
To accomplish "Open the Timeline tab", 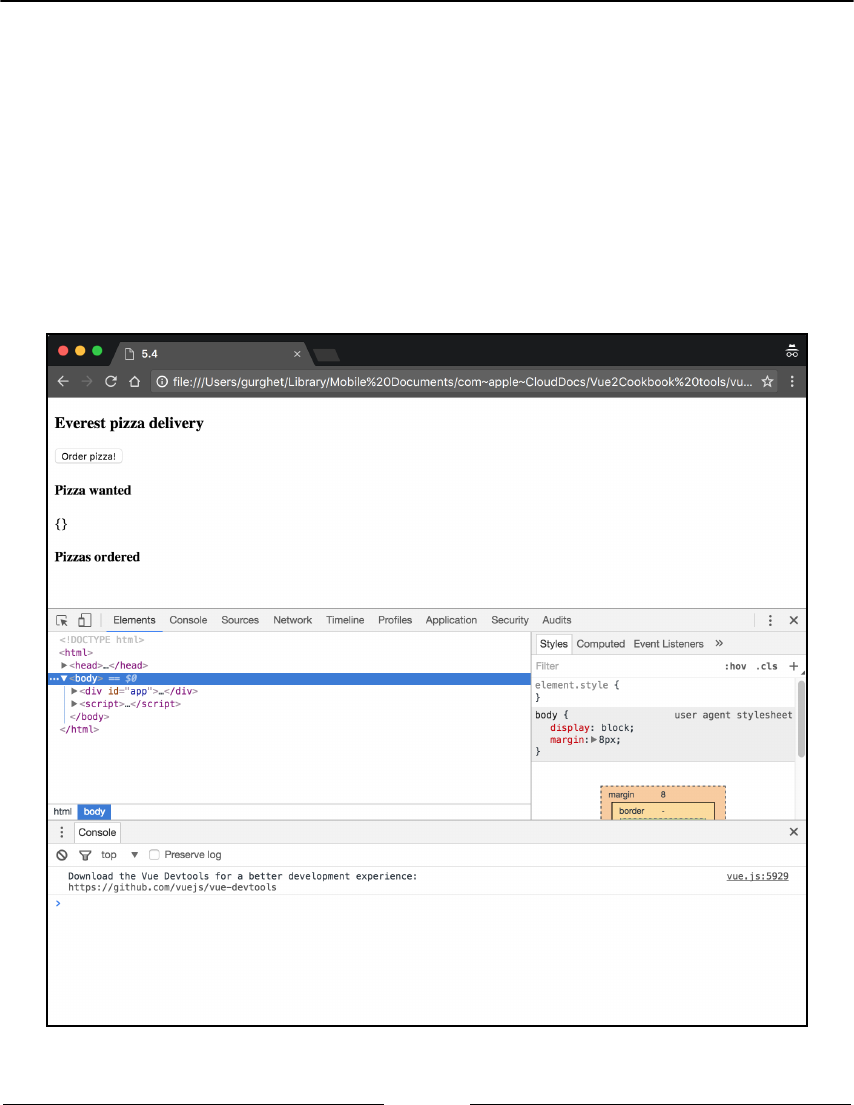I will click(x=345, y=620).
